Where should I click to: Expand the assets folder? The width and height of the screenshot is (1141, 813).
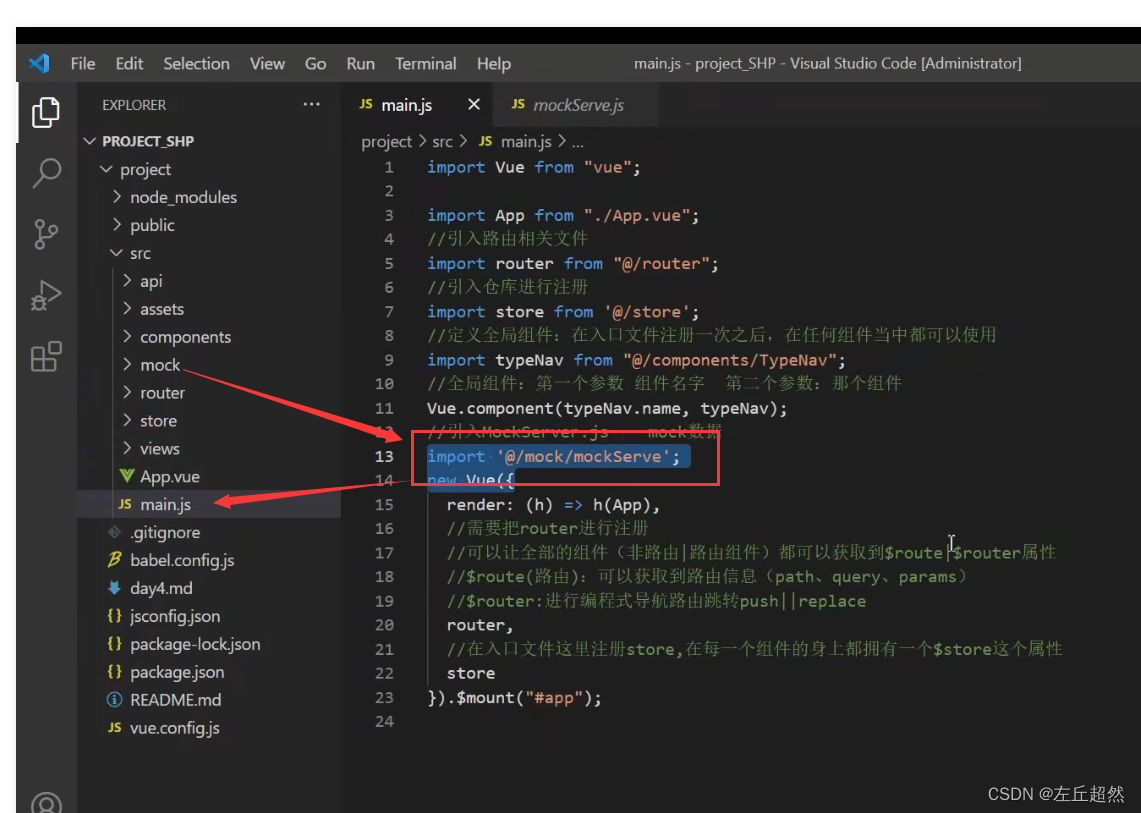(x=127, y=309)
